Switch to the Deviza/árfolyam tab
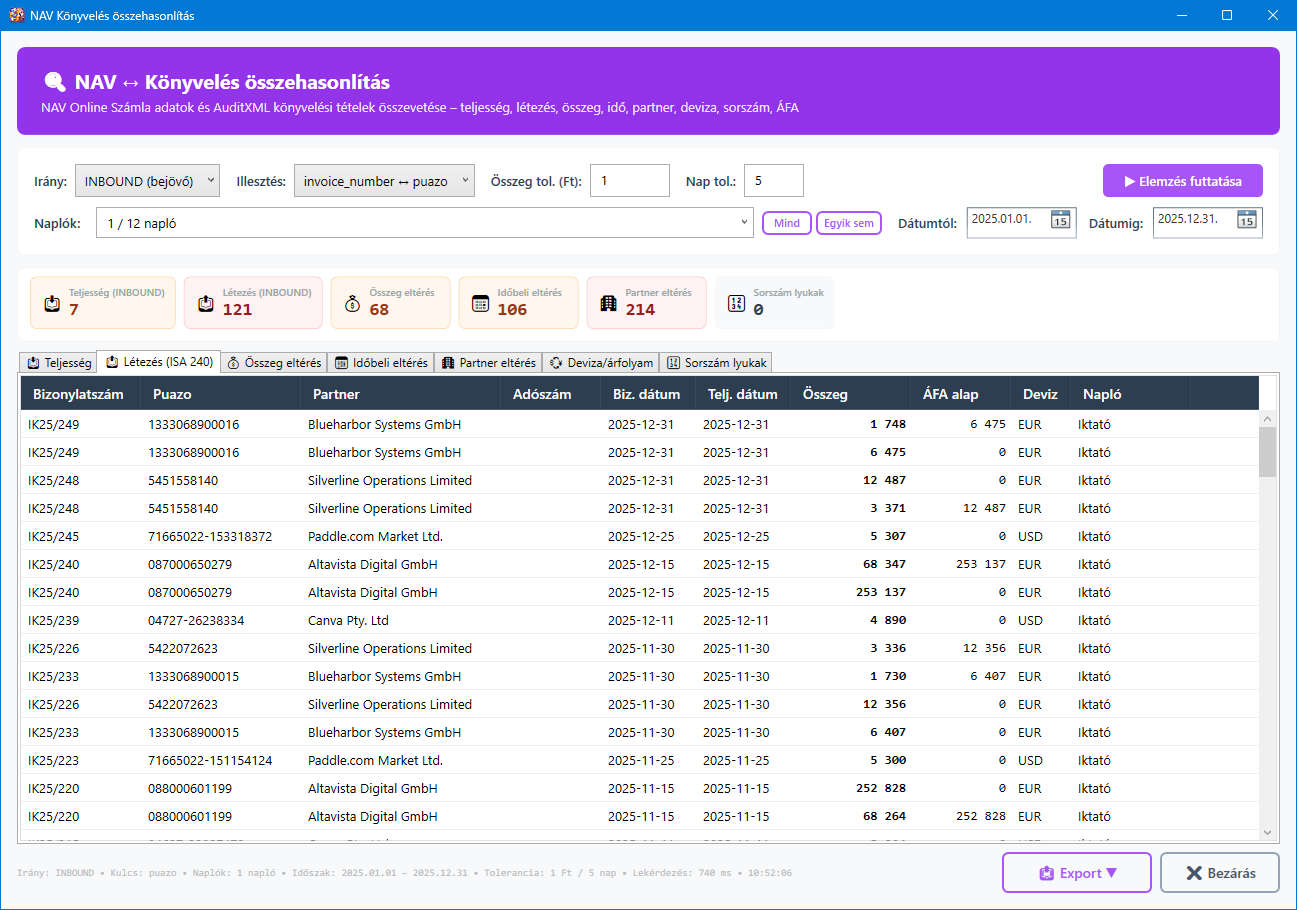1297x910 pixels. [601, 363]
